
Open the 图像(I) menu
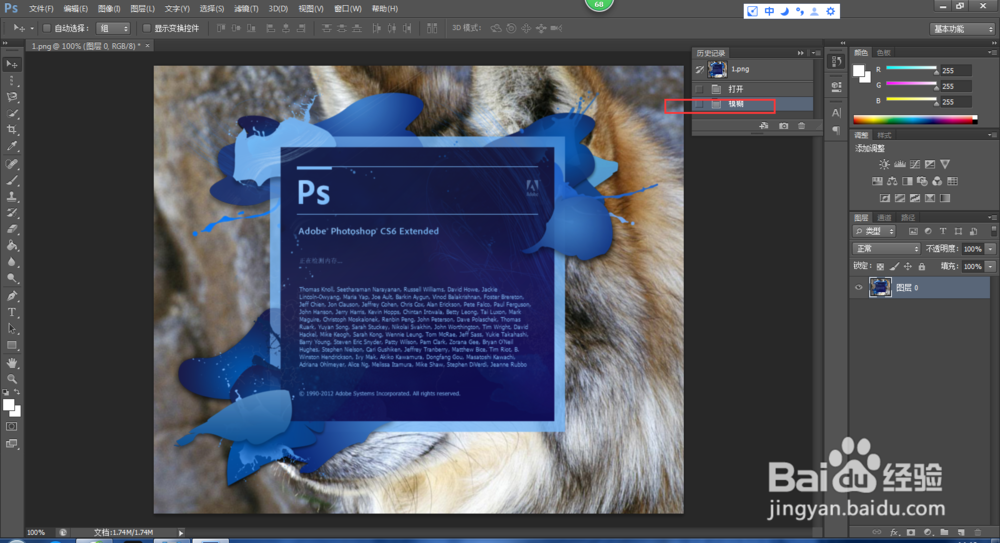point(109,9)
